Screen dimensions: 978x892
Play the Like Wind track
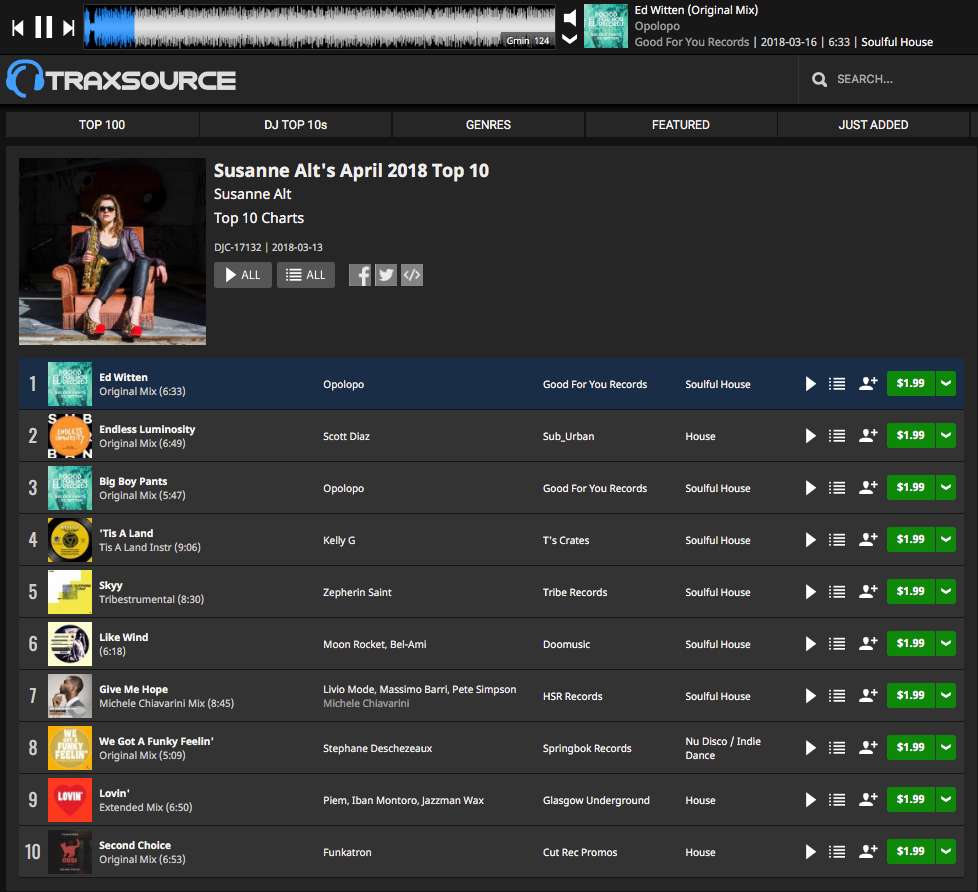810,643
